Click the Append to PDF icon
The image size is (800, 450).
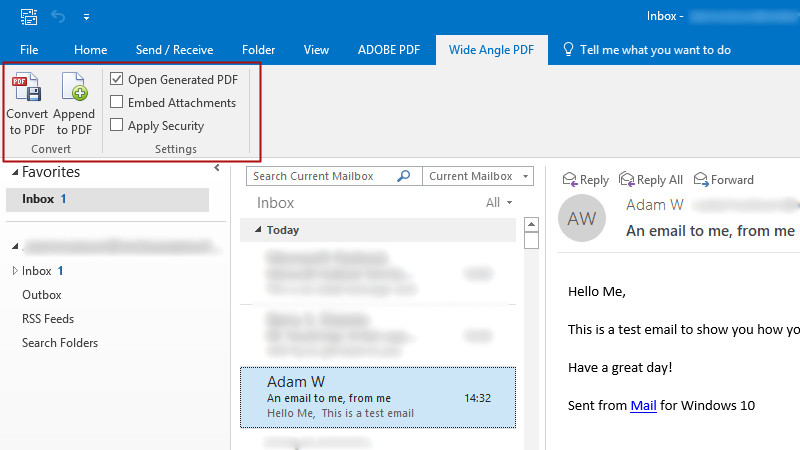tap(74, 89)
